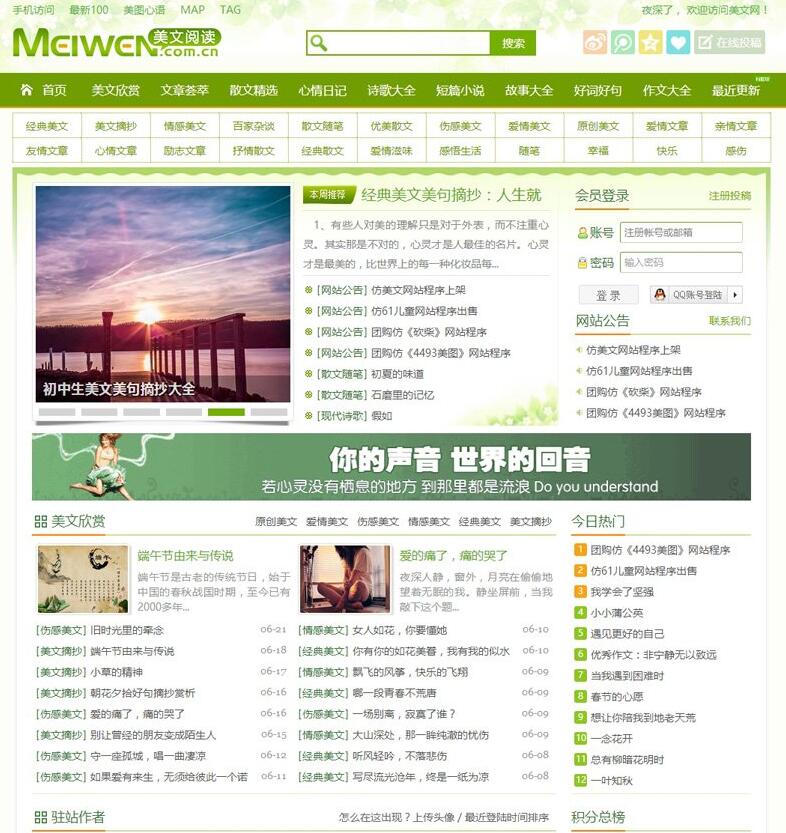Open the 励志文章 category cell
786x833 pixels.
tap(184, 151)
